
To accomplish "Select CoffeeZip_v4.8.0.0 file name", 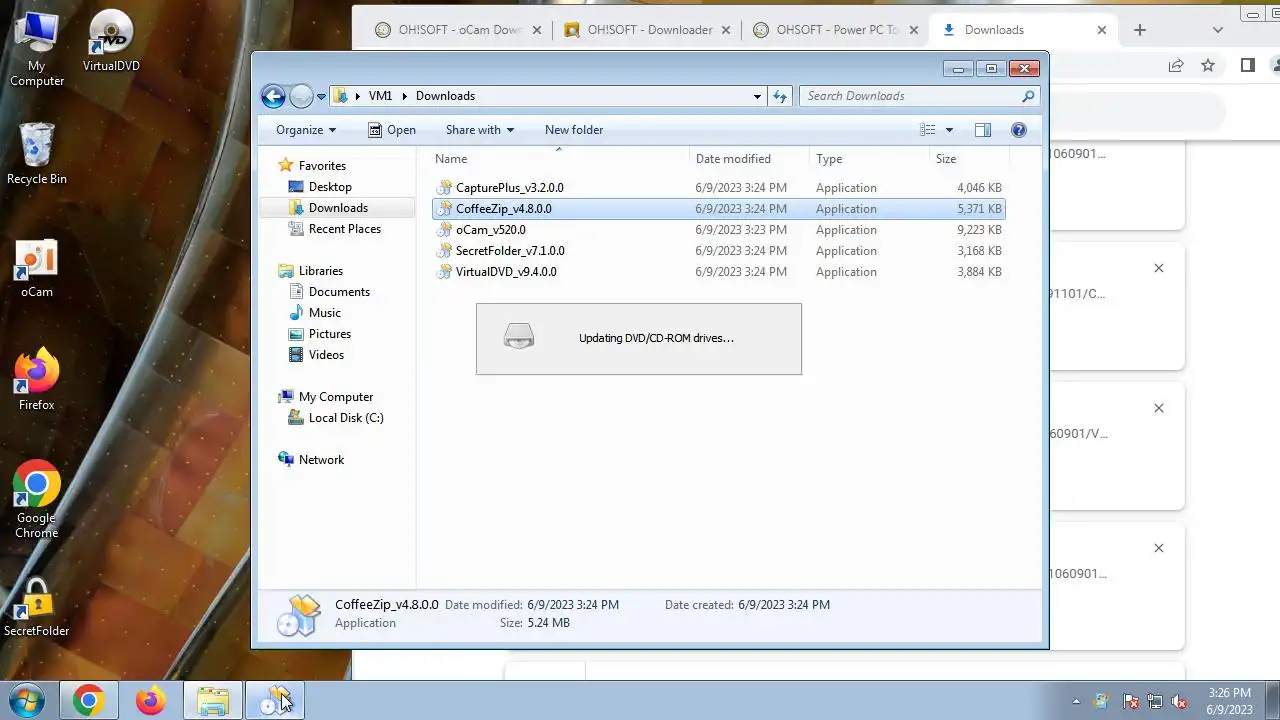I will click(504, 209).
